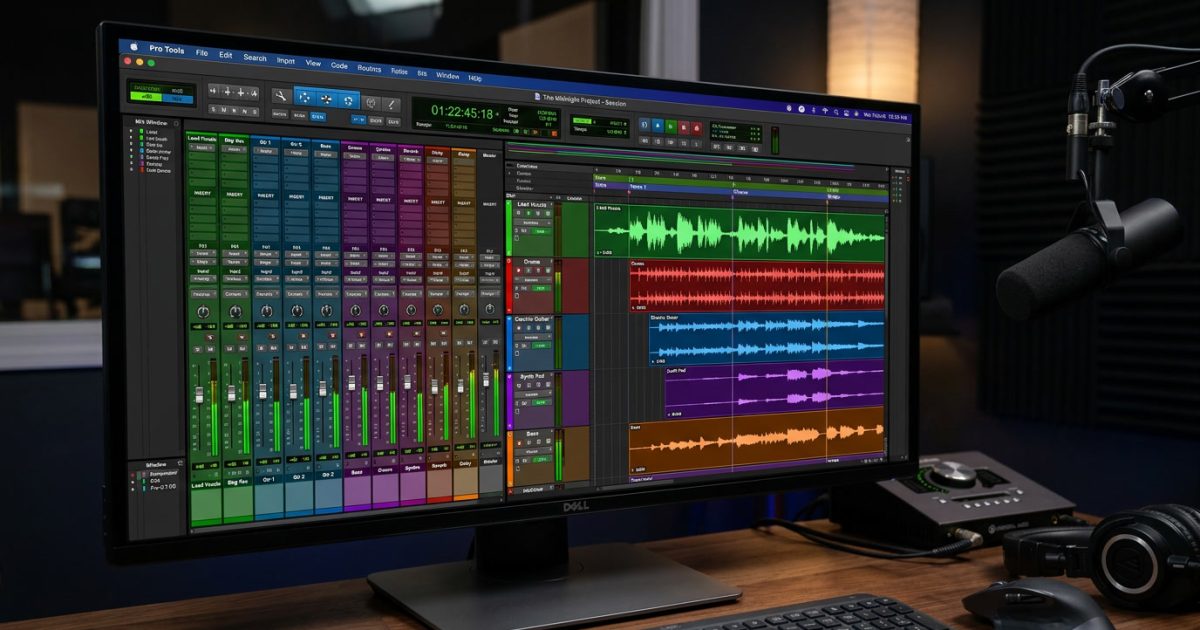Open the Search menu
This screenshot has height=630, width=1200.
pyautogui.click(x=255, y=57)
